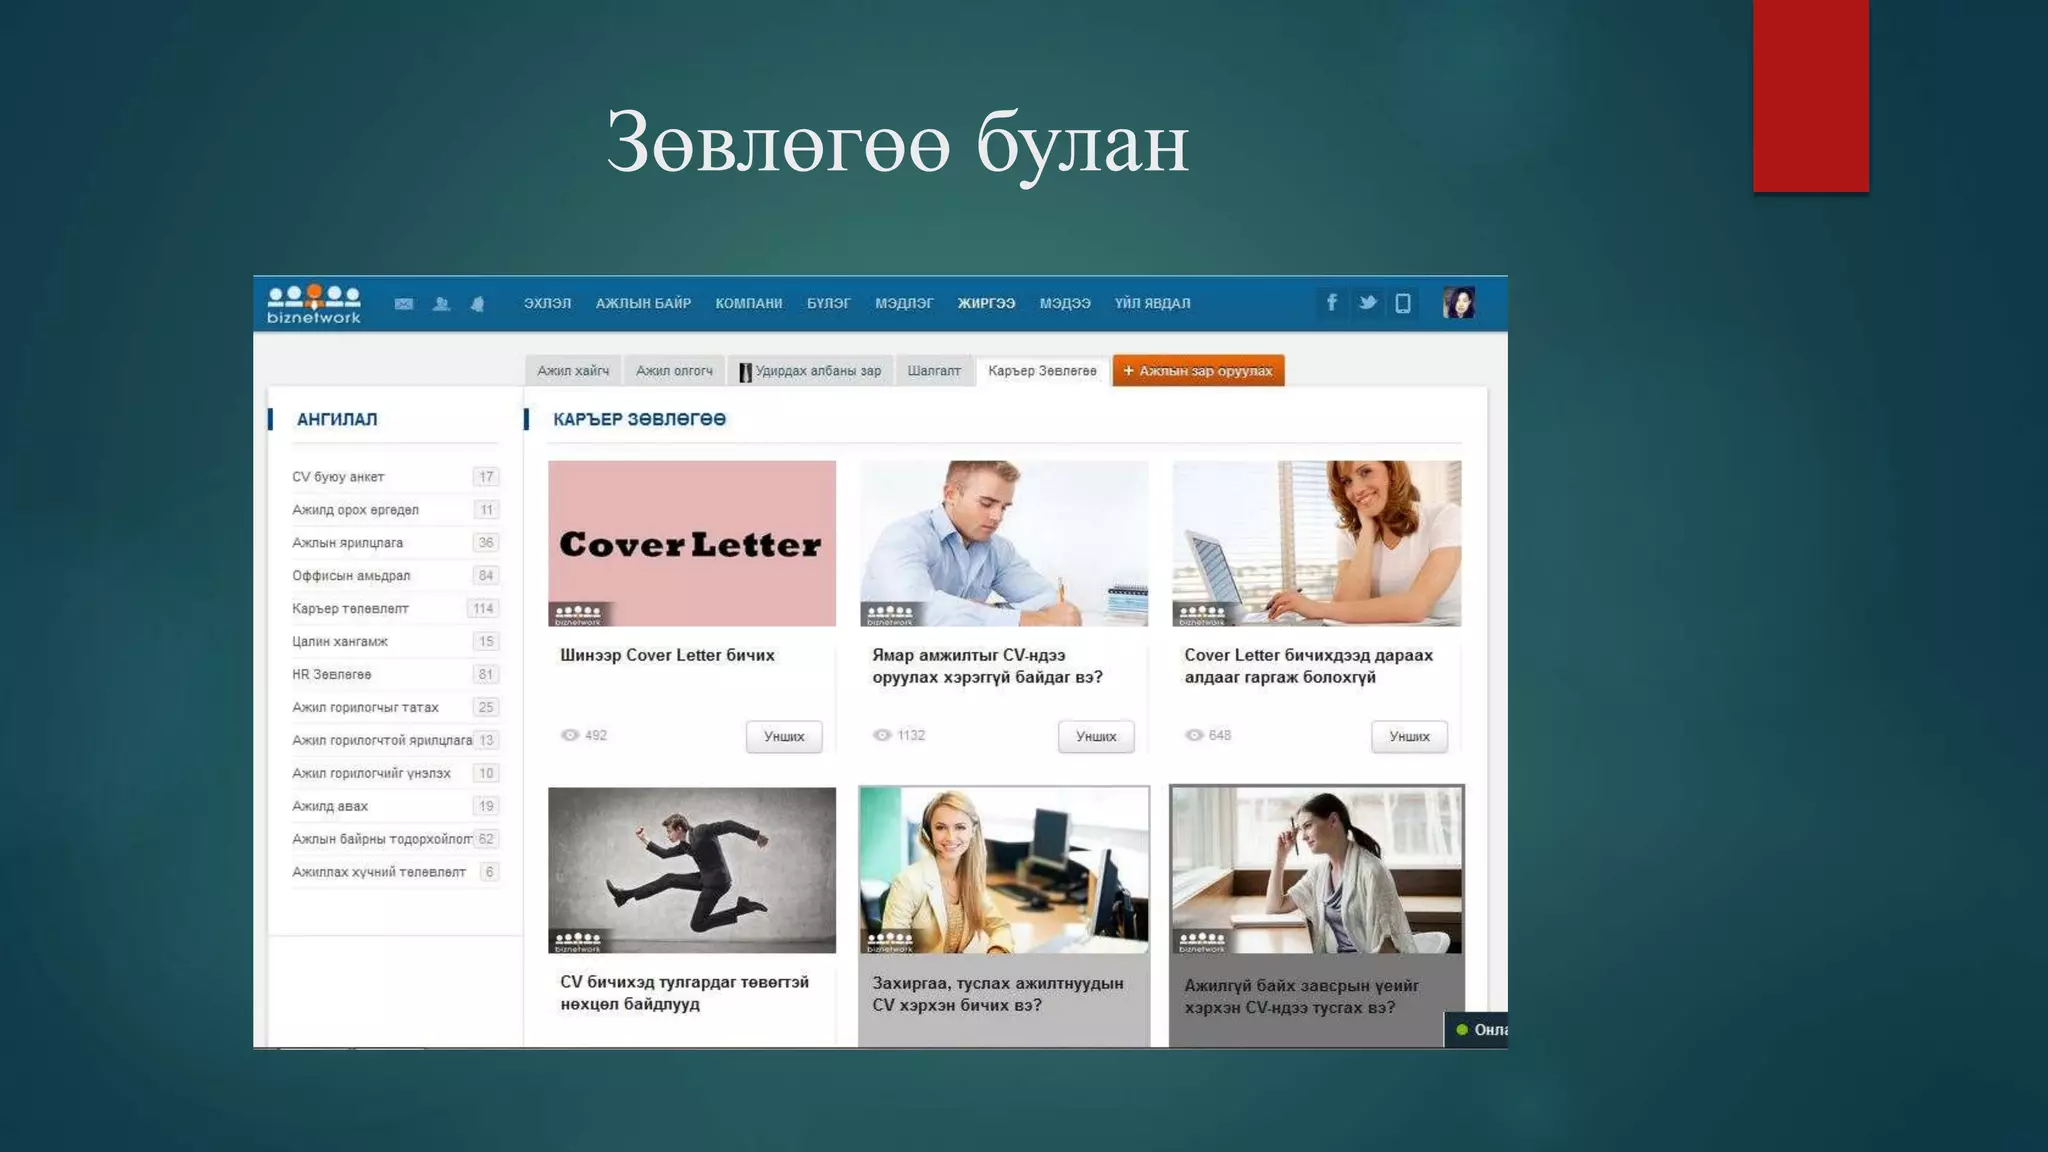
Task: Switch to the Шалгалт tab
Action: 934,371
